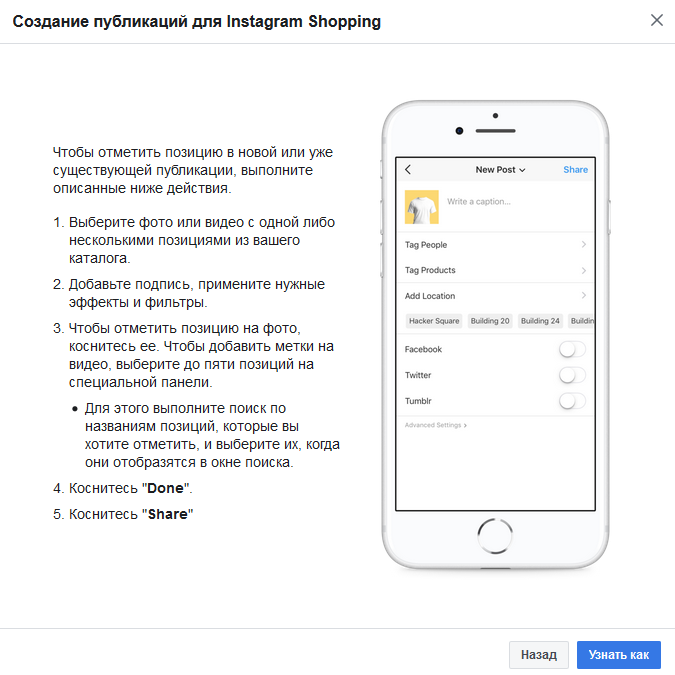Tap the back arrow in phone mockup
Screen dimensions: 675x675
pos(408,170)
